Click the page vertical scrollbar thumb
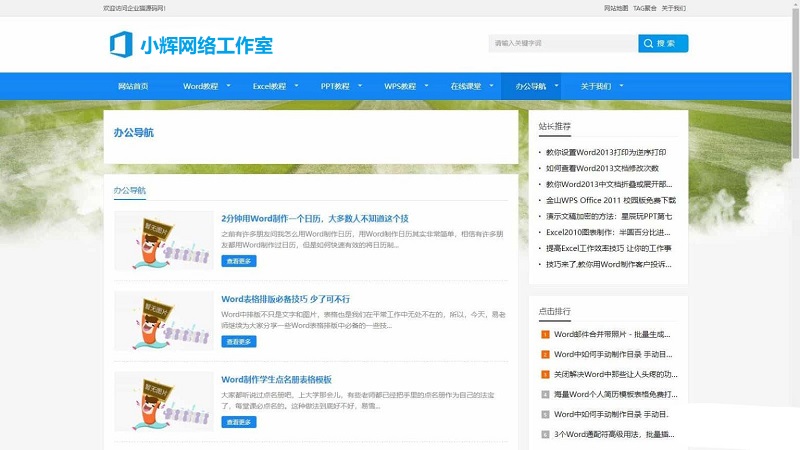The width and height of the screenshot is (800, 450). (795, 82)
